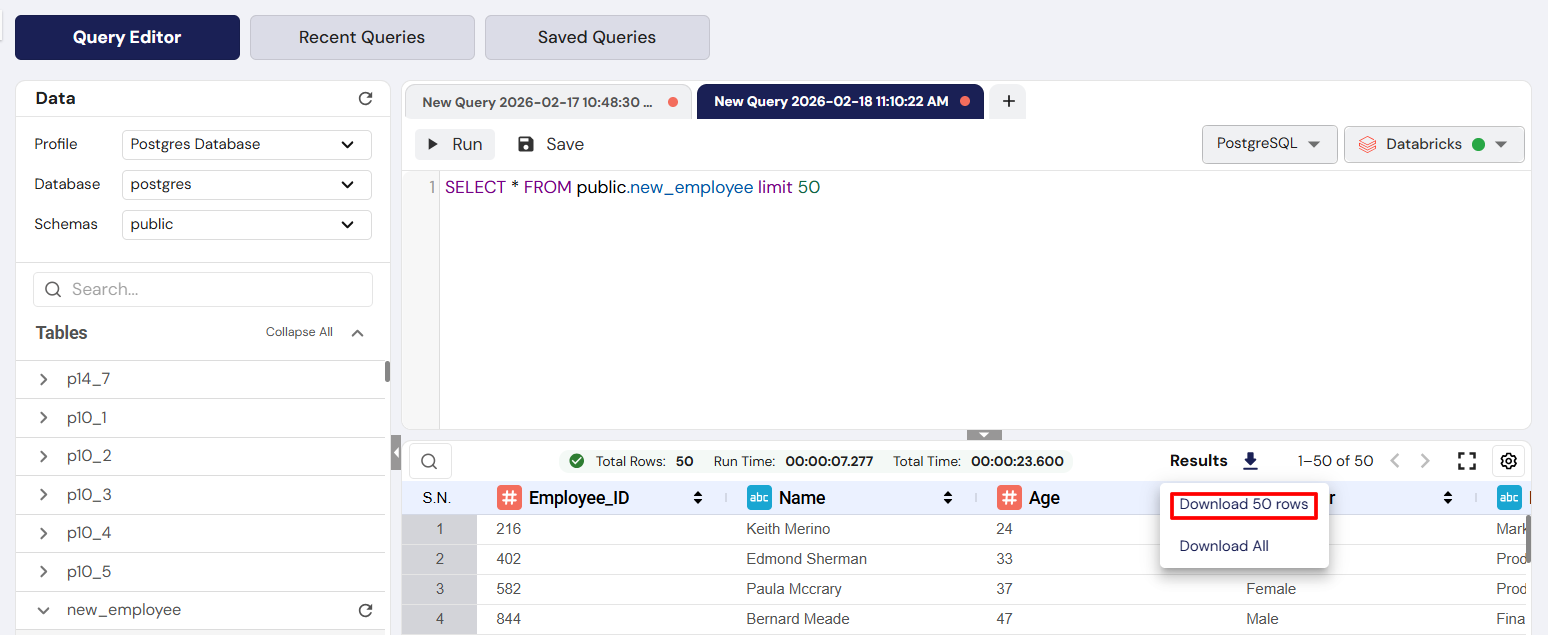Collapse the new_employee table node
This screenshot has height=635, width=1548.
tap(44, 610)
